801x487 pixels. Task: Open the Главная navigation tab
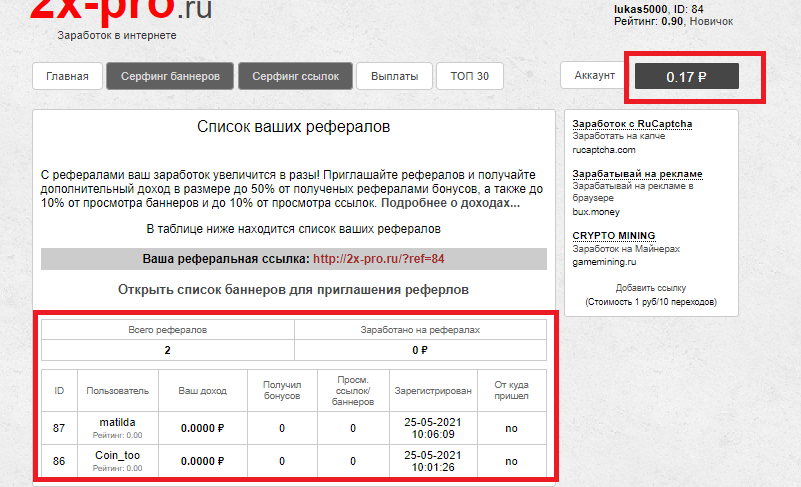click(67, 76)
